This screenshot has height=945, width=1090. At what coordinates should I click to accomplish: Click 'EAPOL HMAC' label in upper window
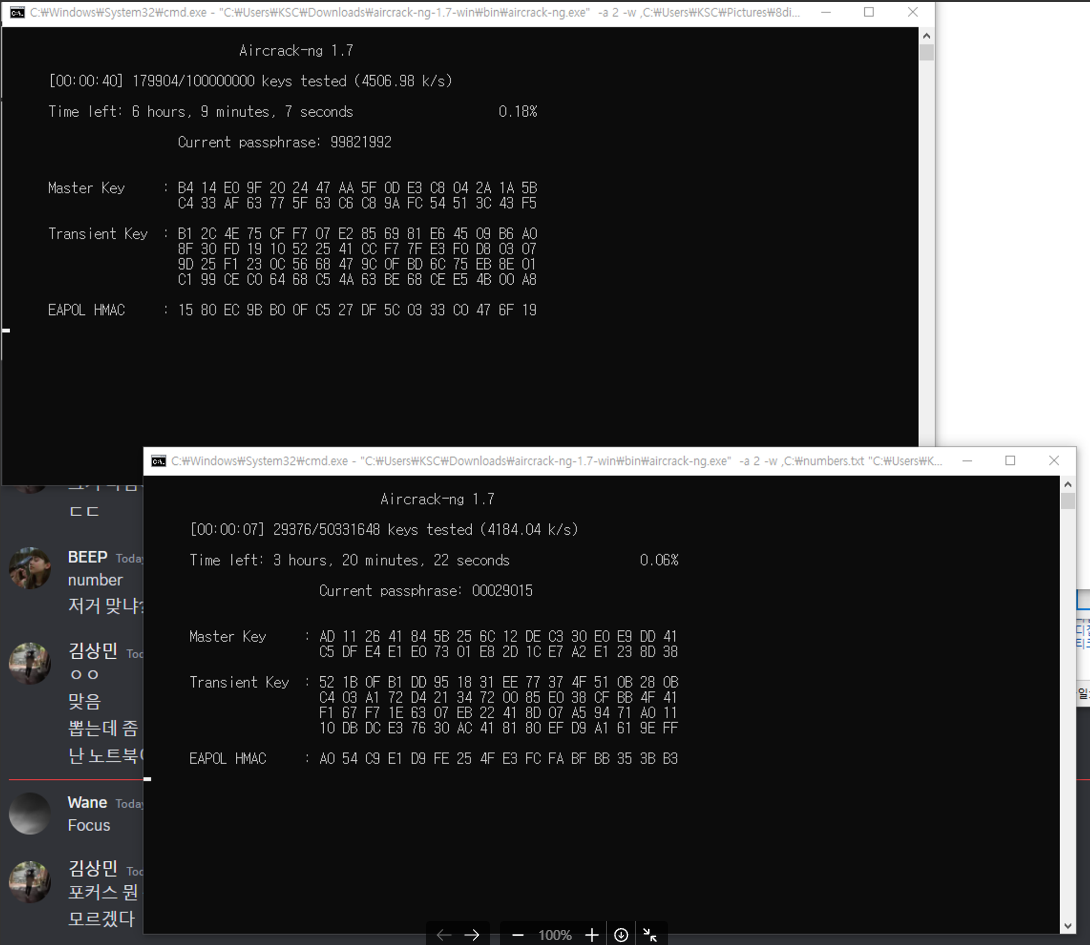click(x=86, y=310)
